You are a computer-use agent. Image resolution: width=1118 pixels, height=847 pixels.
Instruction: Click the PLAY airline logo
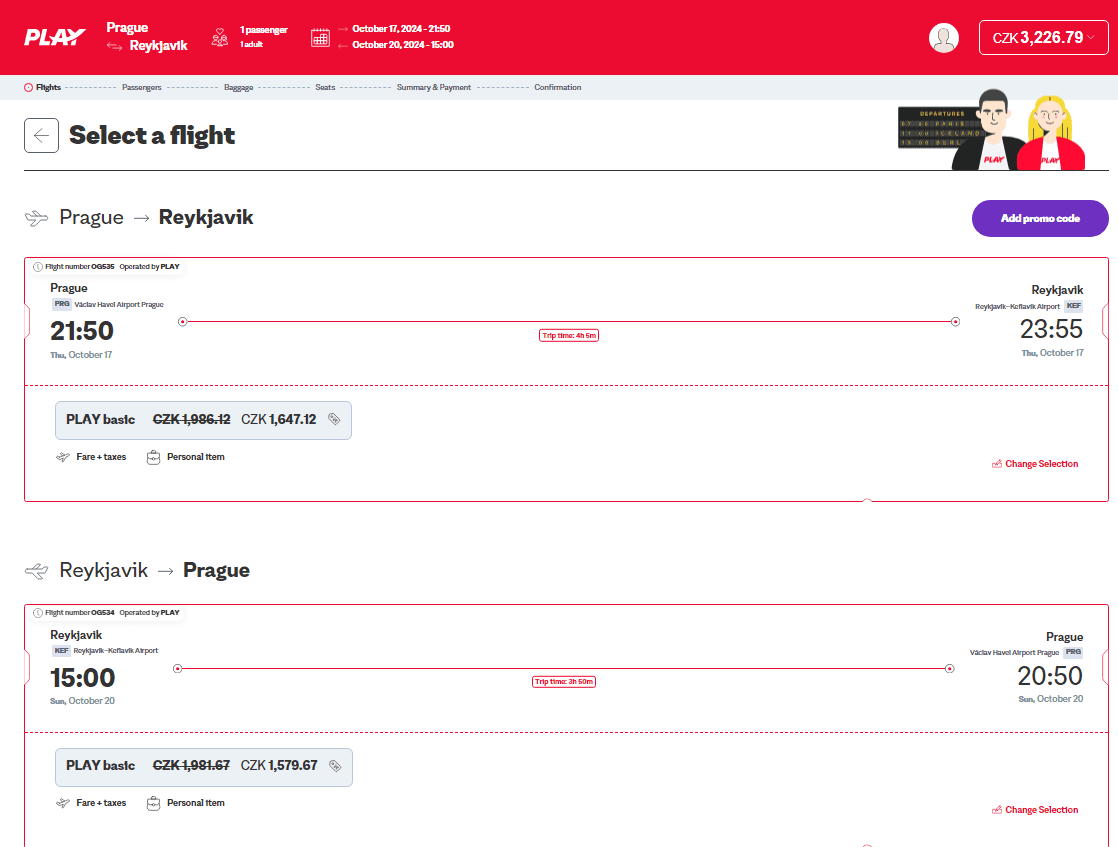tap(55, 37)
